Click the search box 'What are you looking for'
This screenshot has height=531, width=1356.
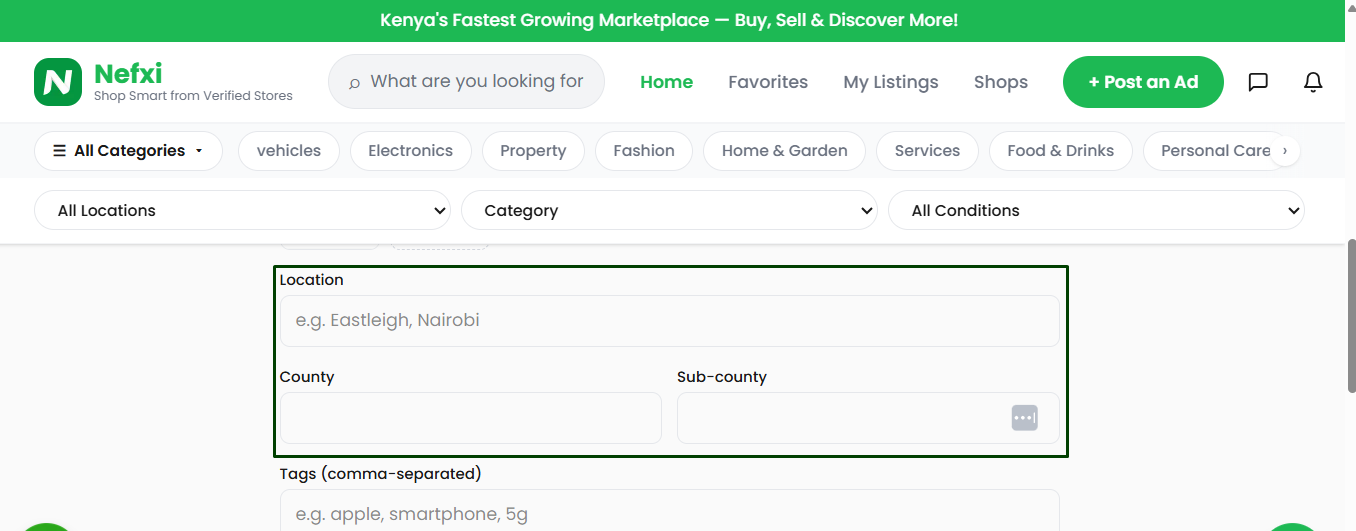(x=467, y=82)
